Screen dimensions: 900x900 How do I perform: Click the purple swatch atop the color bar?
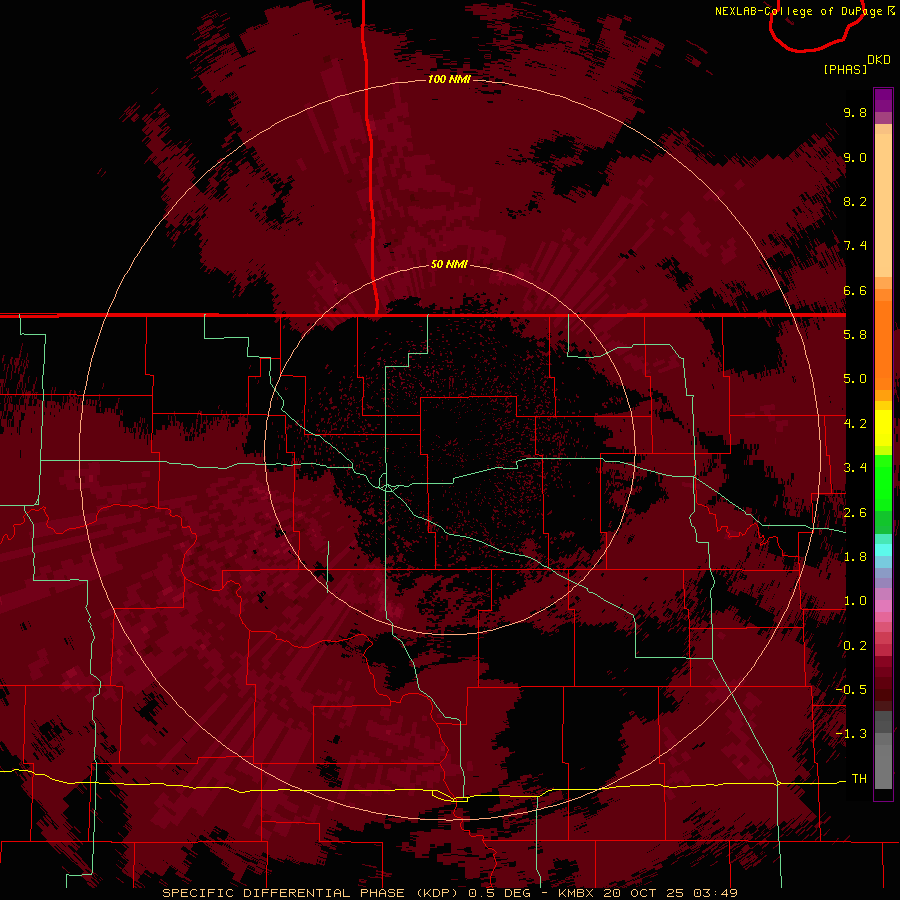pos(883,100)
